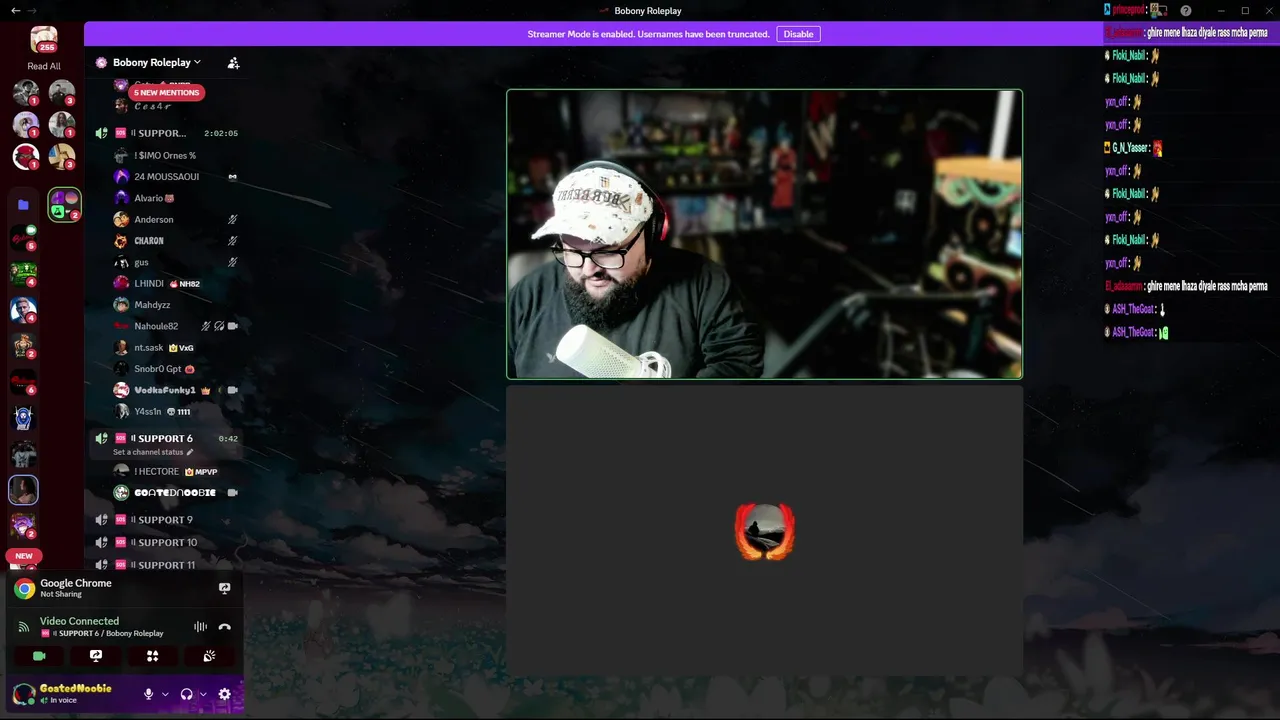Click the invite people icon
The width and height of the screenshot is (1280, 720).
(x=233, y=62)
